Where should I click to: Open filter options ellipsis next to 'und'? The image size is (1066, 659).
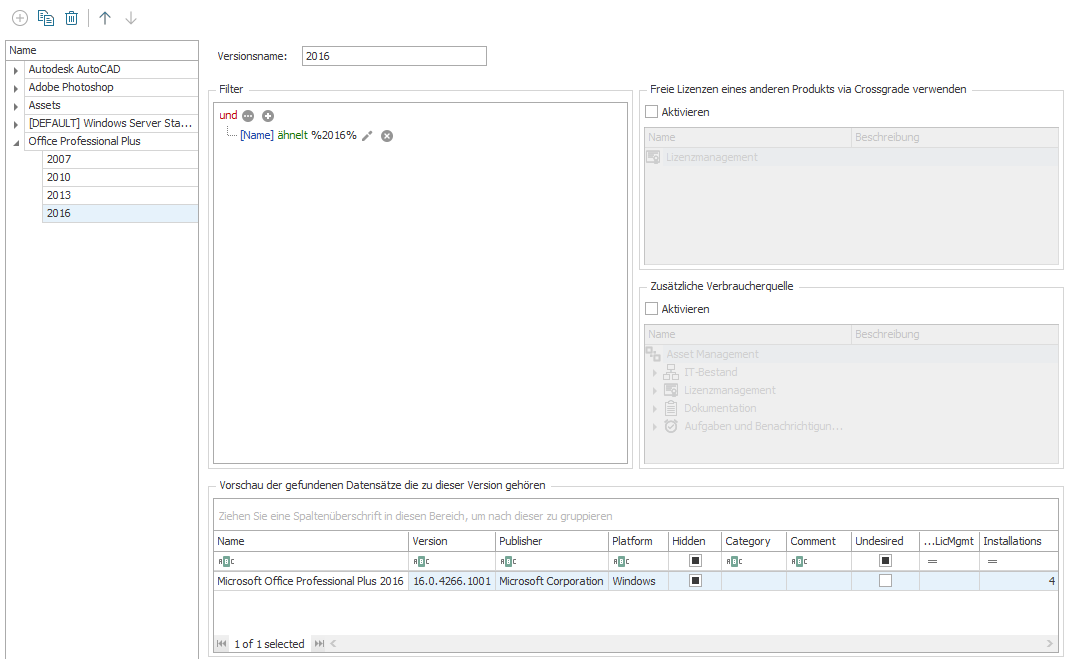[248, 116]
